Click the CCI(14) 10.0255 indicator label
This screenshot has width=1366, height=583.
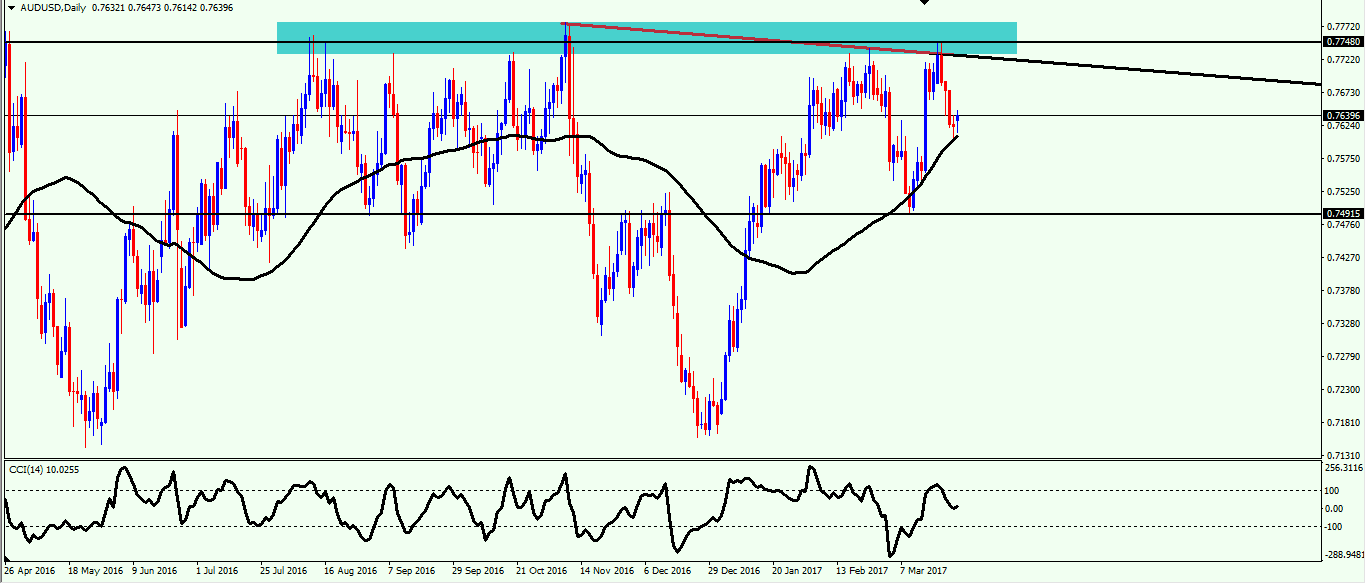pos(44,469)
